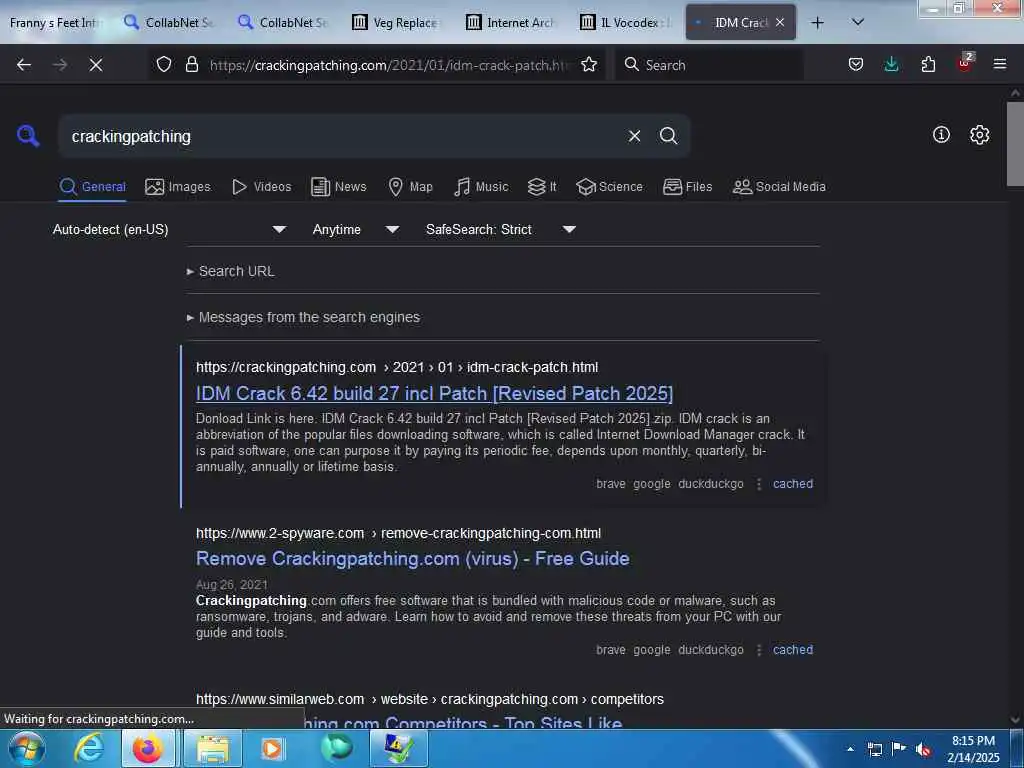Open the media player taskbar icon
This screenshot has height=768, width=1024.
click(x=272, y=748)
